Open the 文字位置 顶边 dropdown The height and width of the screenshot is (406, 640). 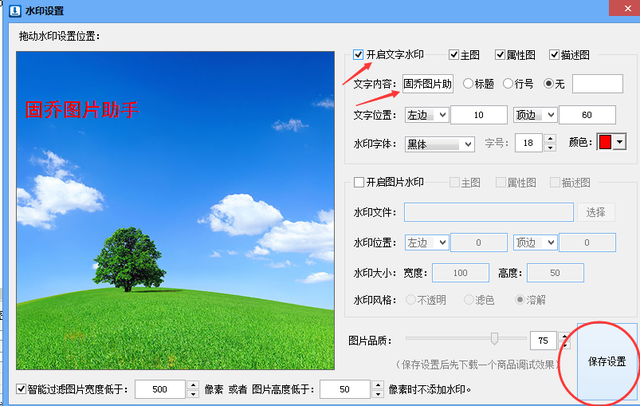tap(535, 115)
